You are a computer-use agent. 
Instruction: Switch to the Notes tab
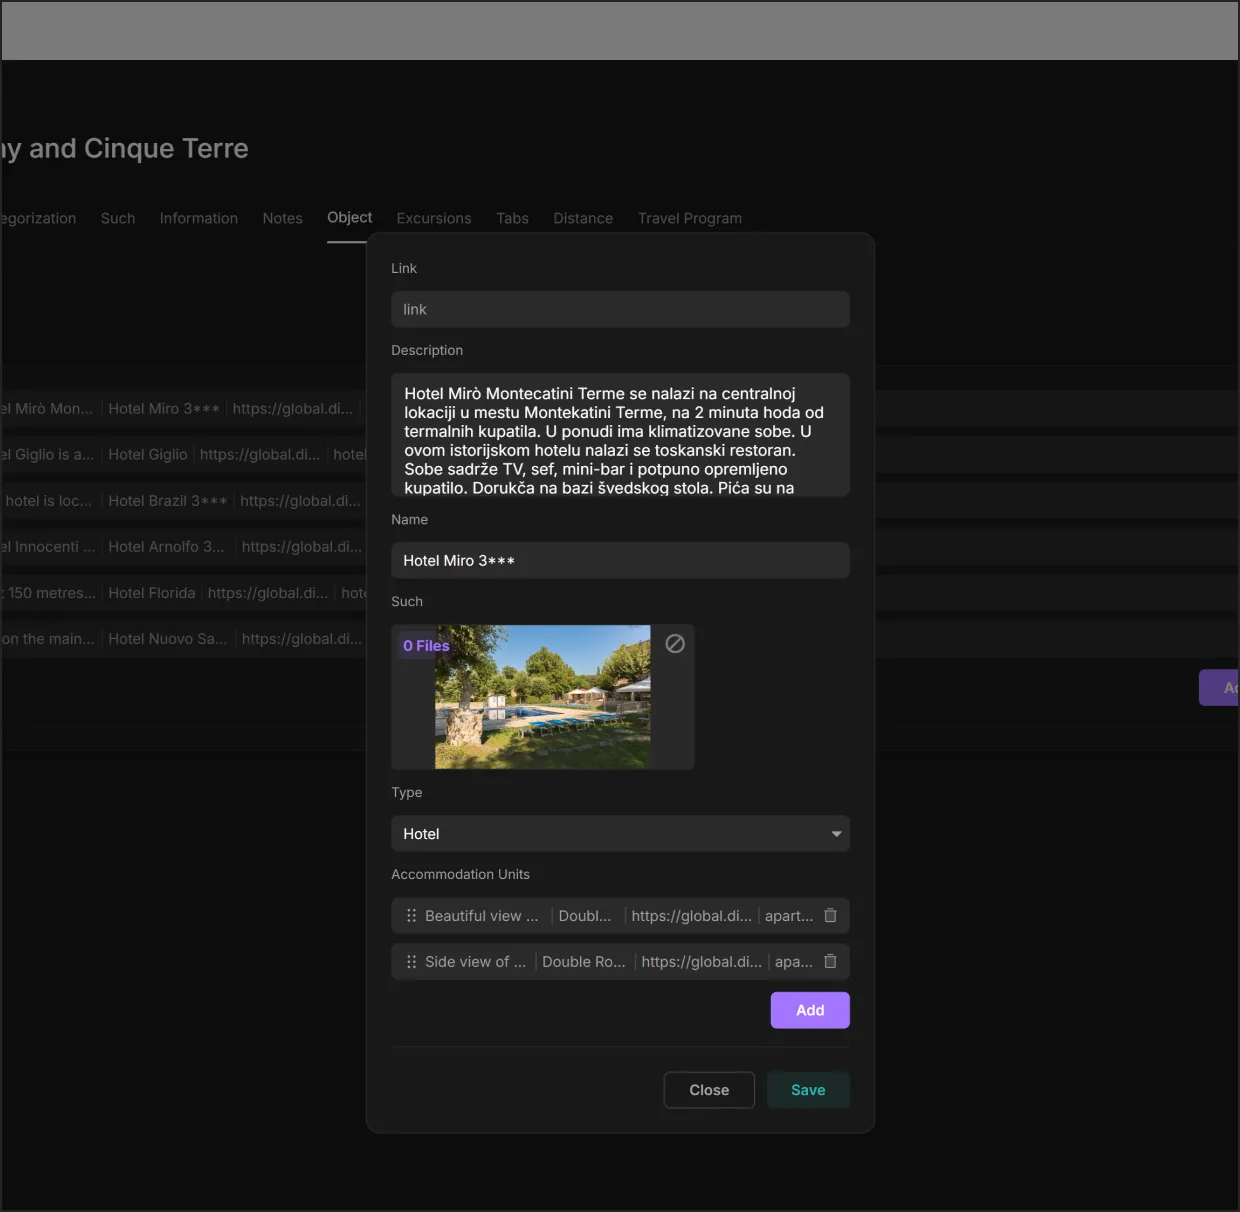282,218
